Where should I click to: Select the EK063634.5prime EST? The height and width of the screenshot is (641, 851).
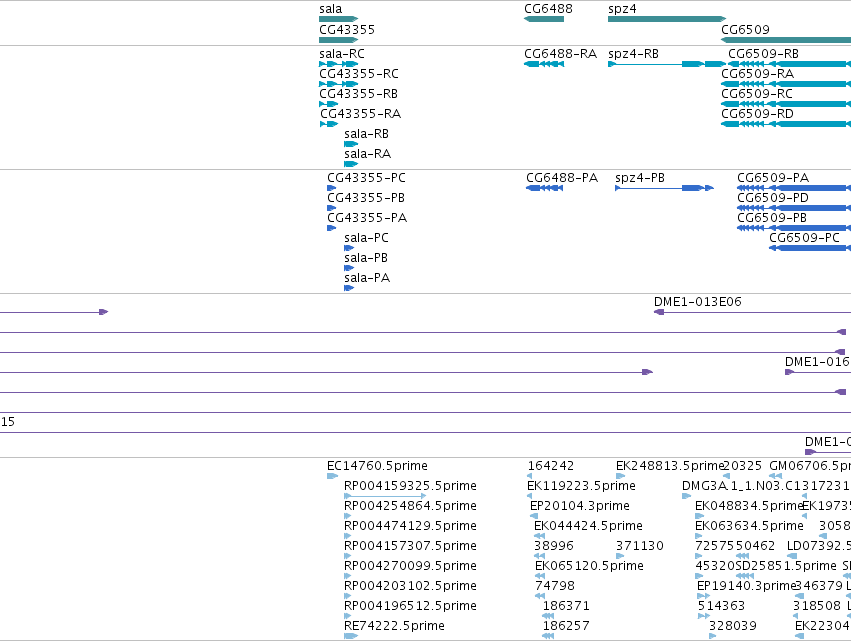click(698, 536)
